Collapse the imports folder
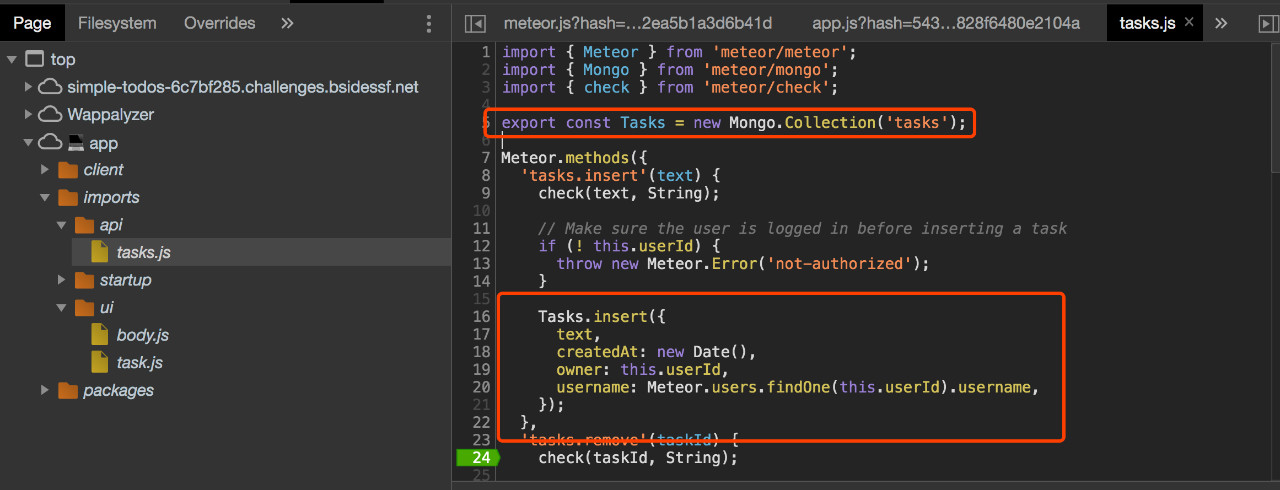 click(x=45, y=198)
